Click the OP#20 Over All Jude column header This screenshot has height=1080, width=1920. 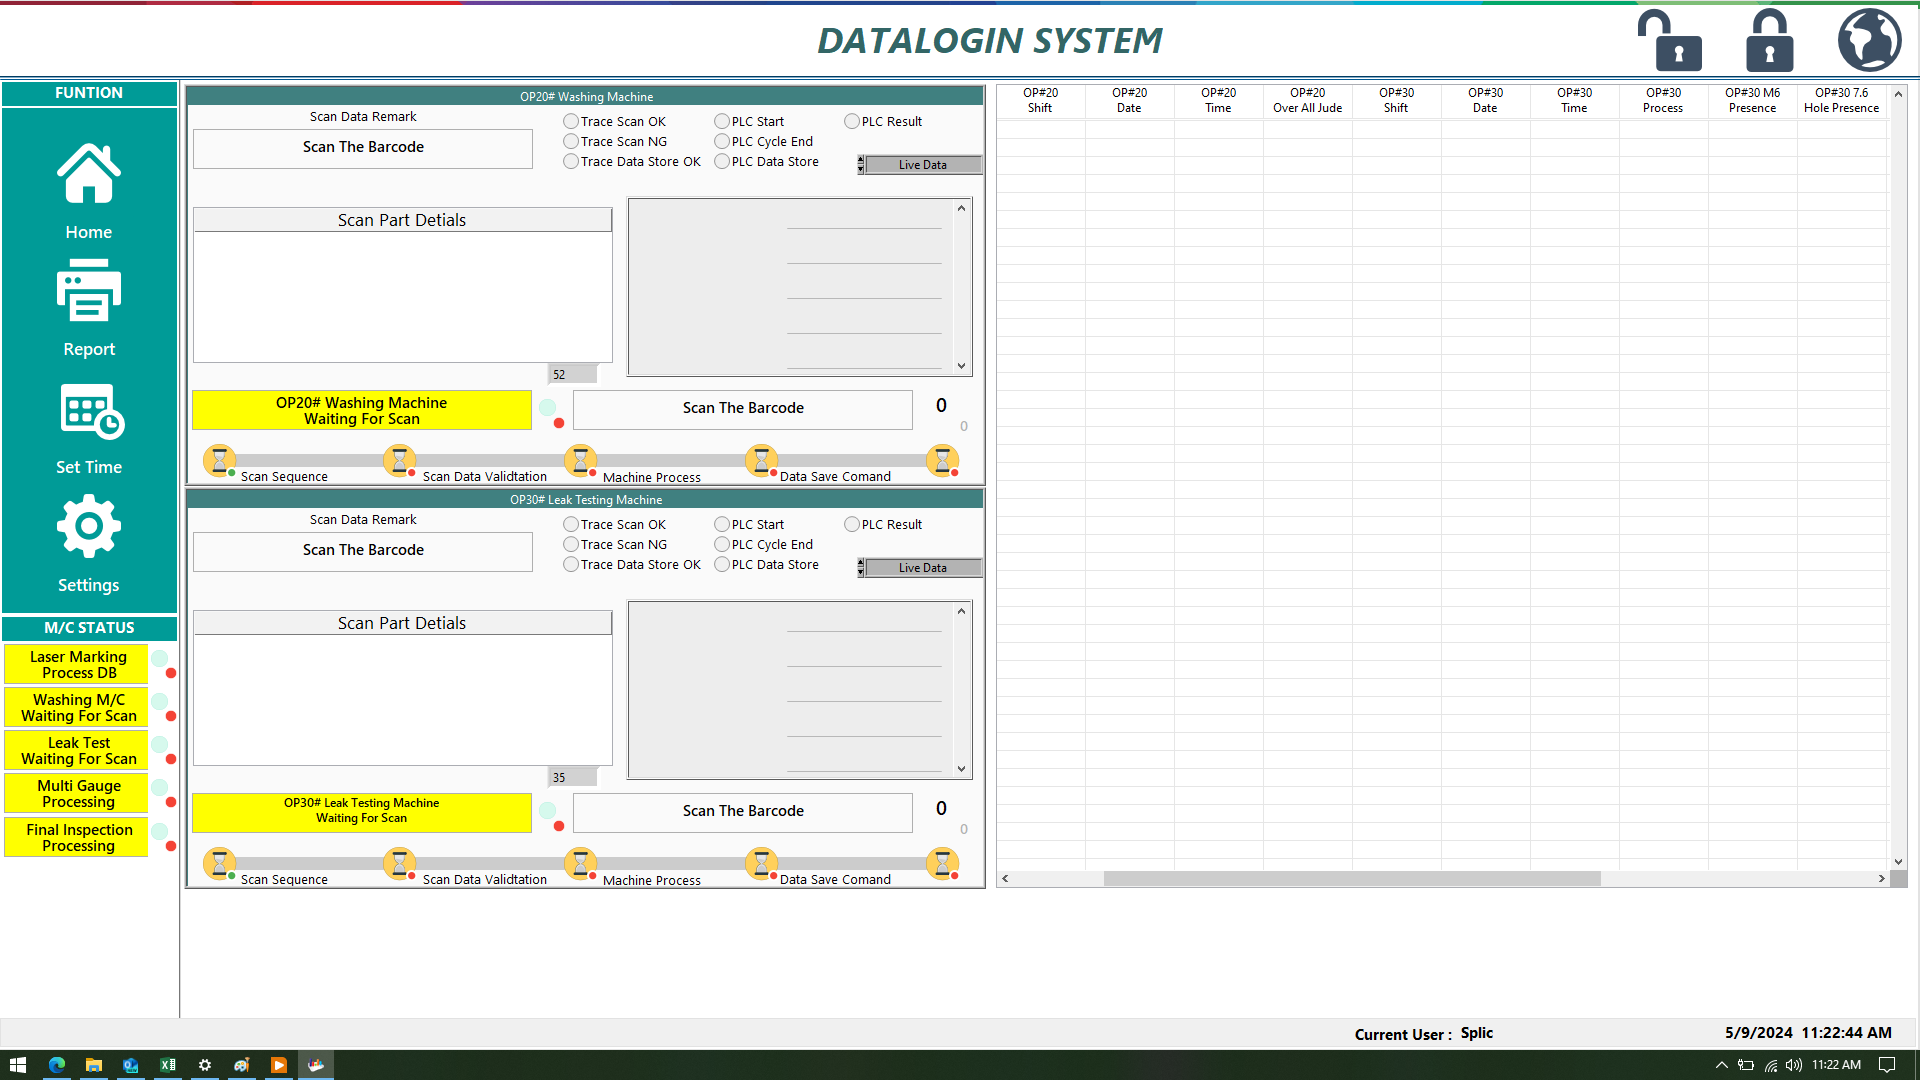pyautogui.click(x=1307, y=100)
